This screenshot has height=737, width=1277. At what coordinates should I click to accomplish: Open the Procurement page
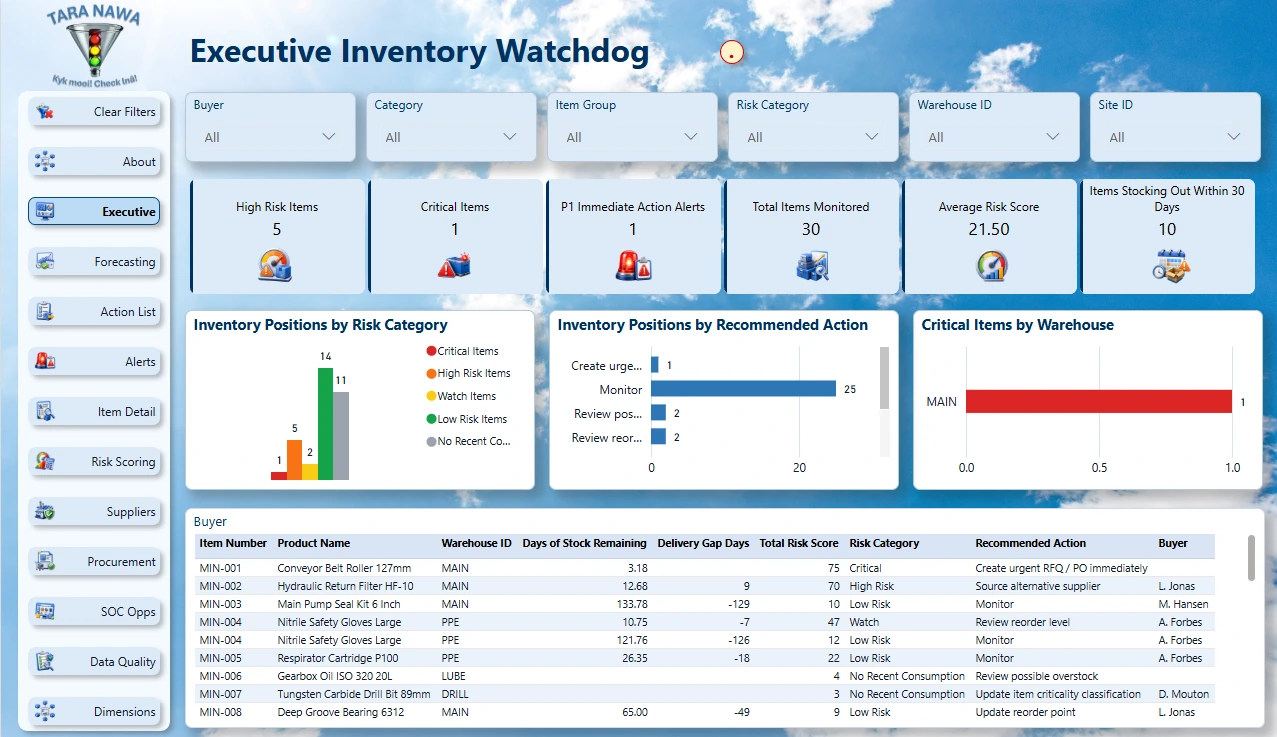pos(94,562)
